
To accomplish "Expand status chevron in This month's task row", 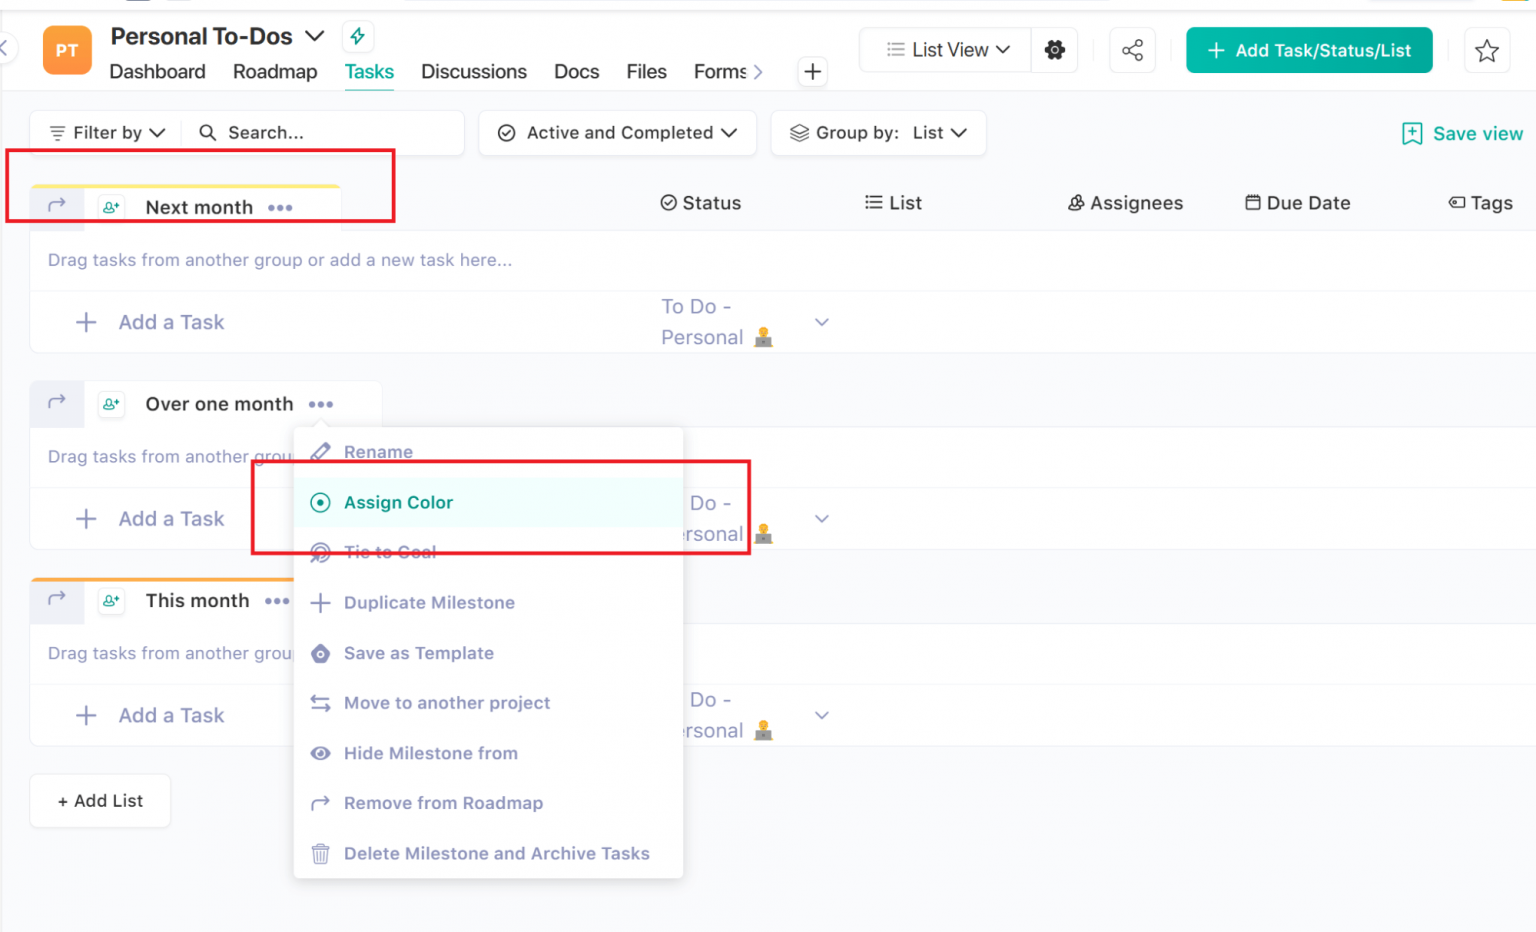I will (x=821, y=715).
